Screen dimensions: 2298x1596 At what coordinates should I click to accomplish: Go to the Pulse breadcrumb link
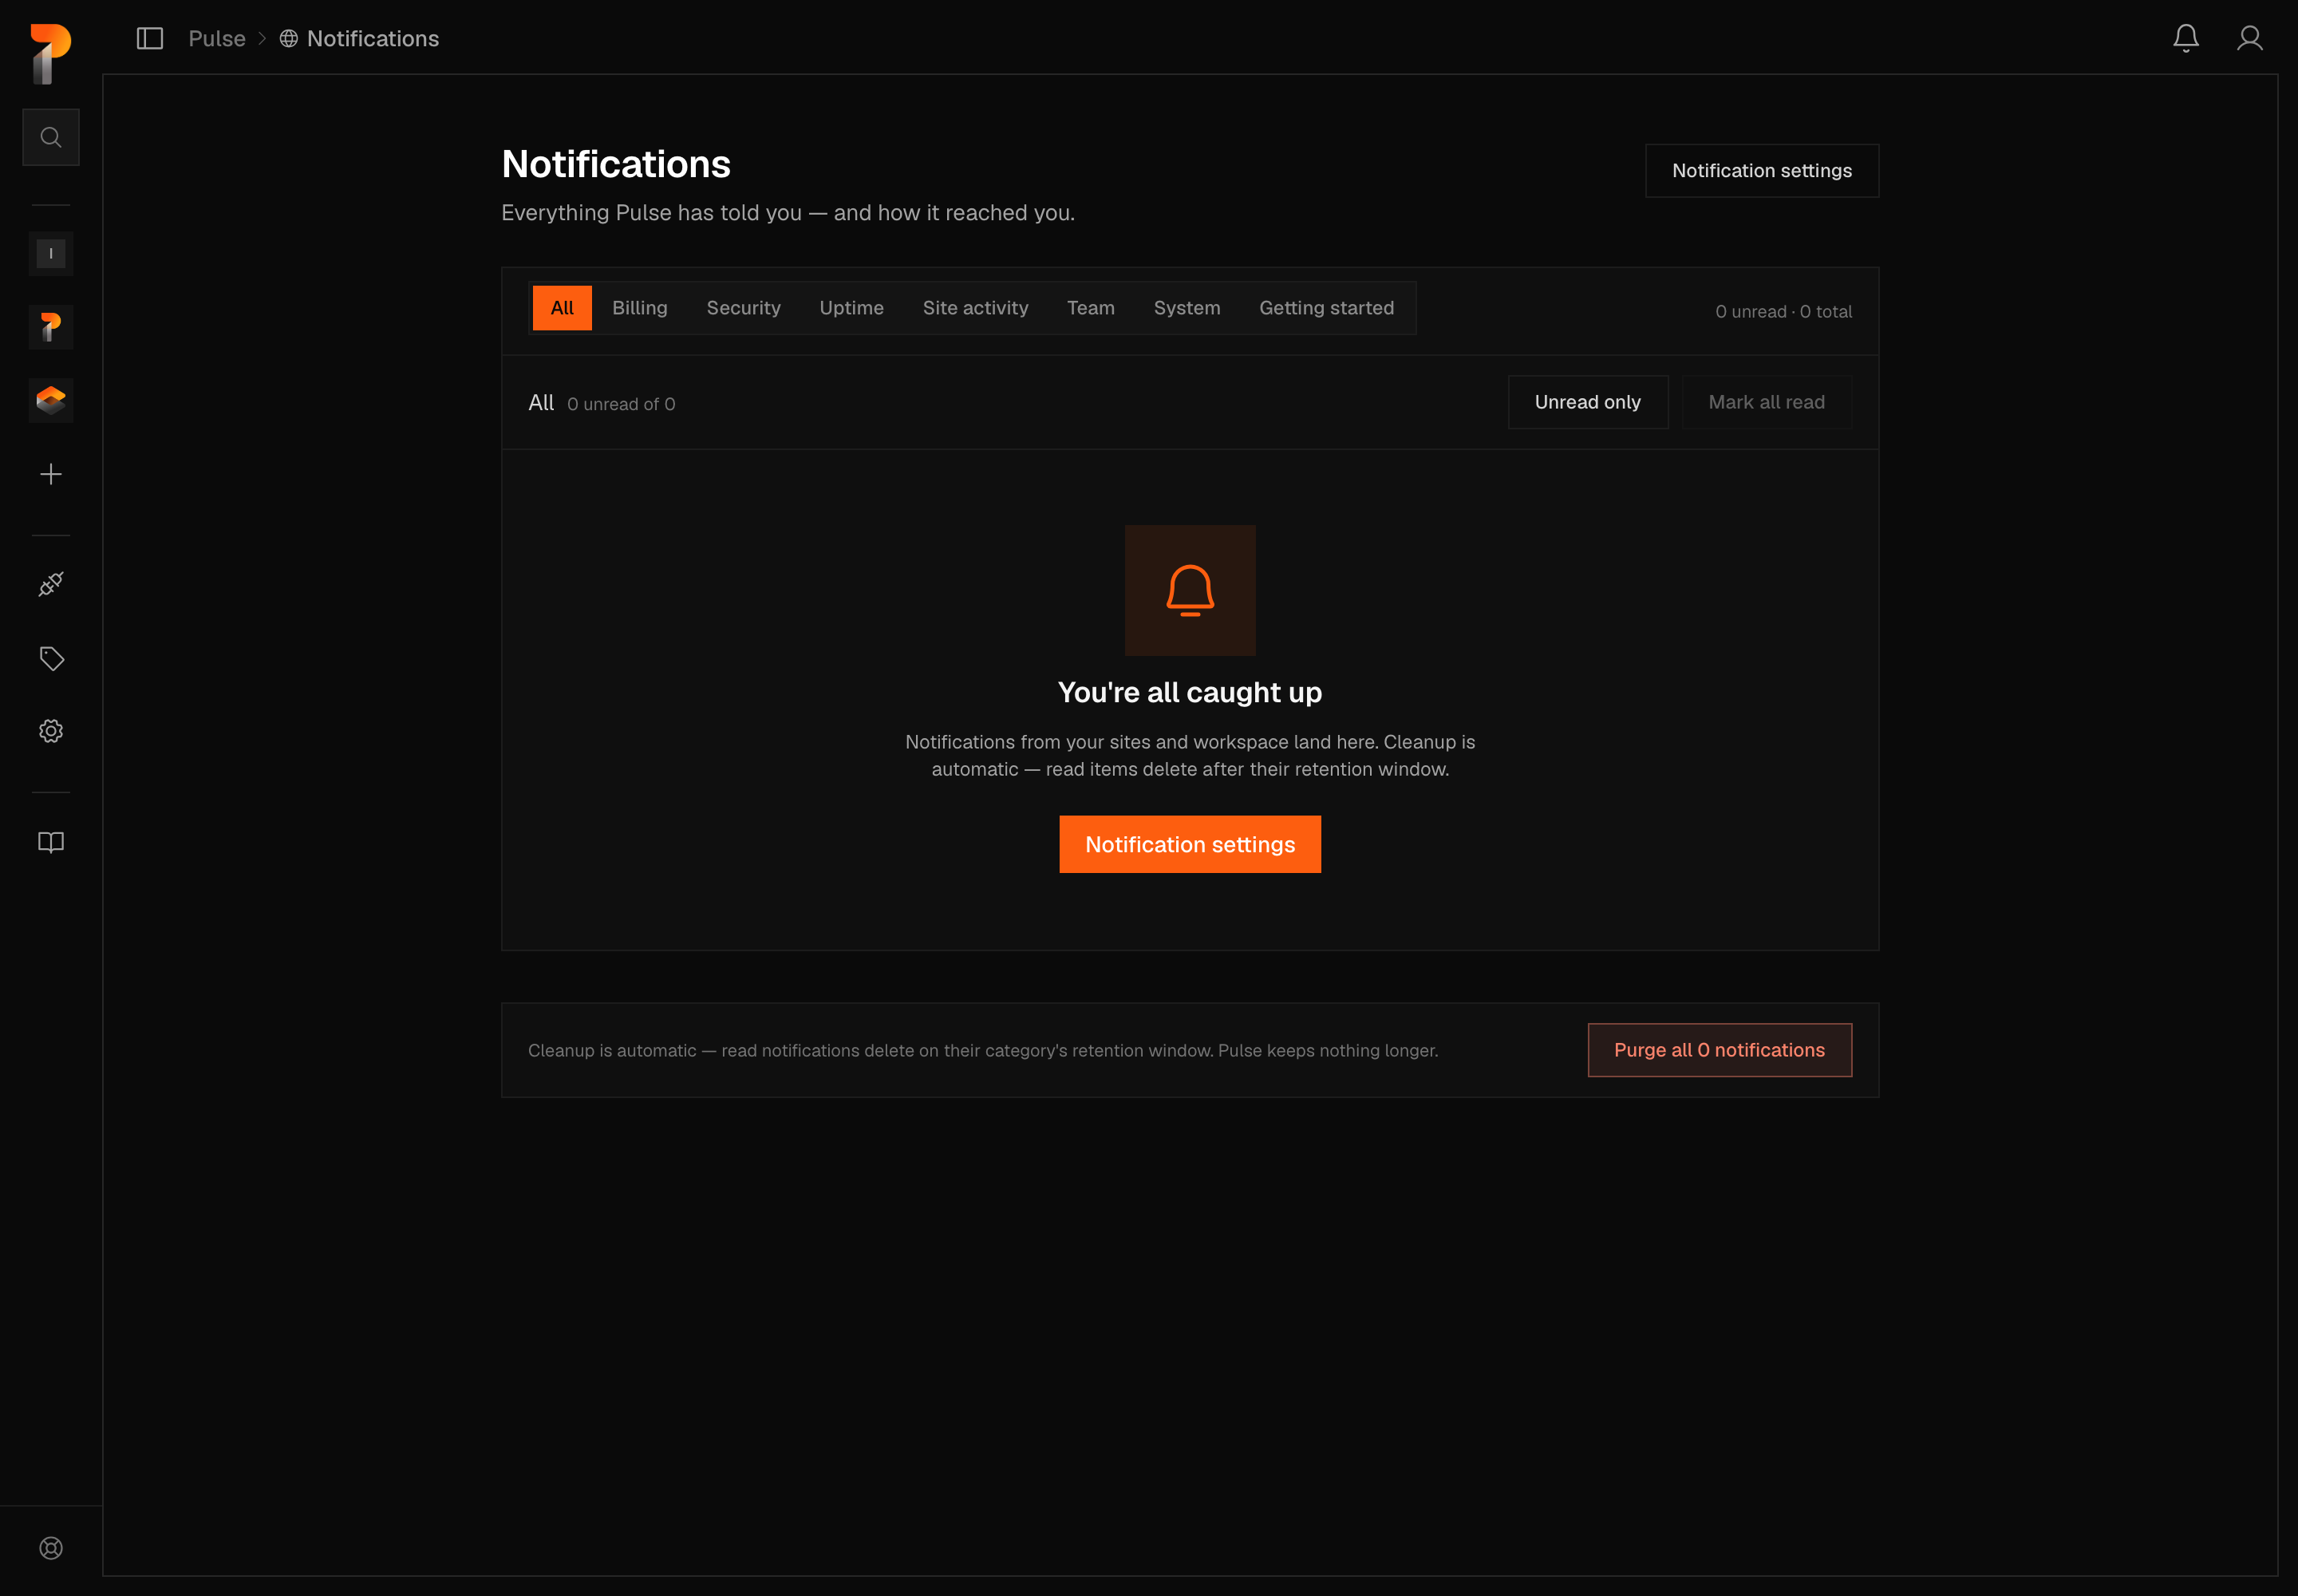click(217, 39)
